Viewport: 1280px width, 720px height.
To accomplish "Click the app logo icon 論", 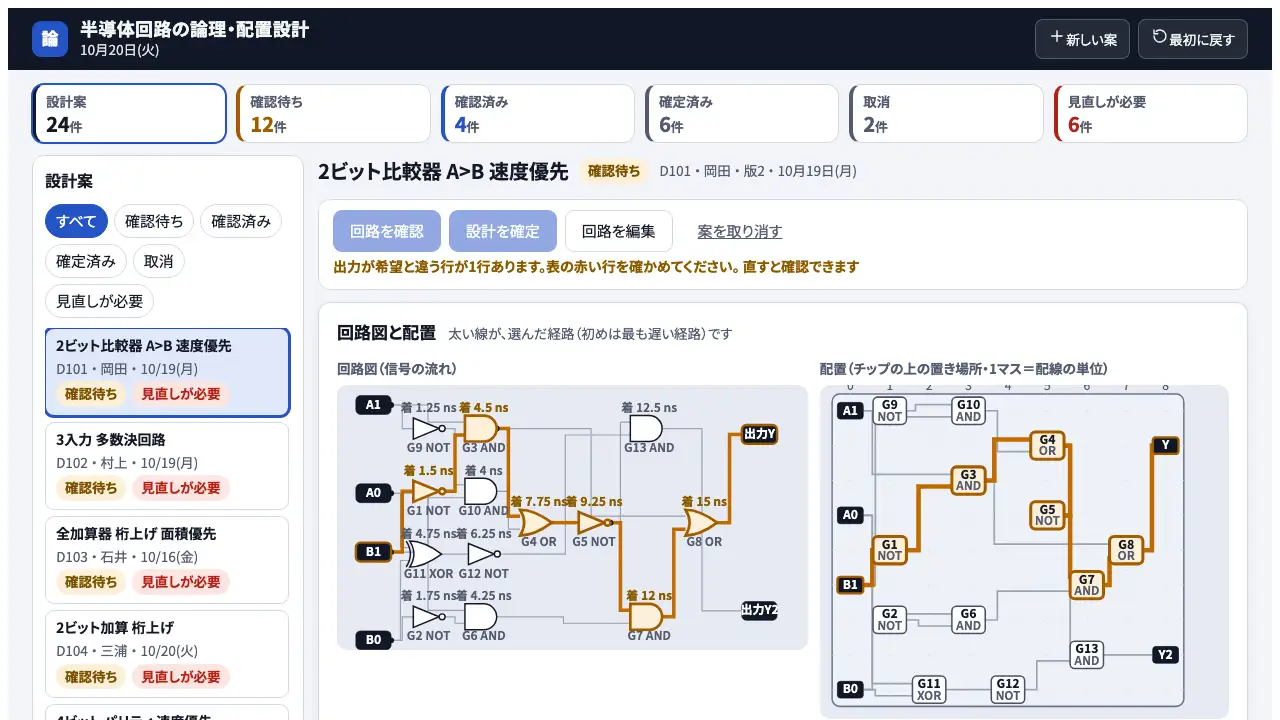I will coord(50,39).
